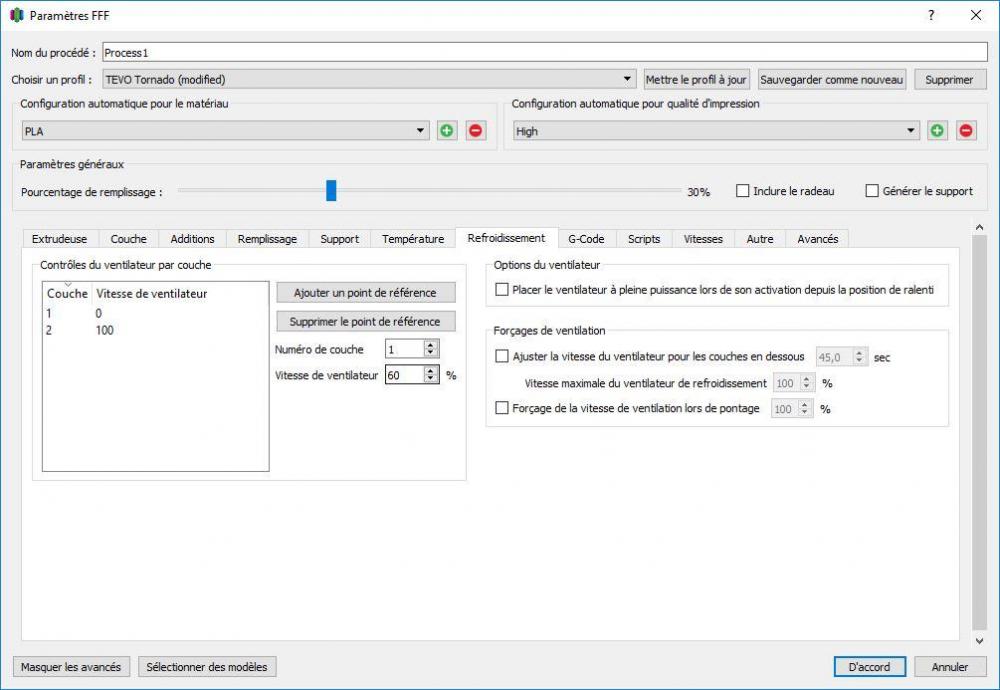Click Masquer les avancés button
This screenshot has width=1000, height=690.
71,667
